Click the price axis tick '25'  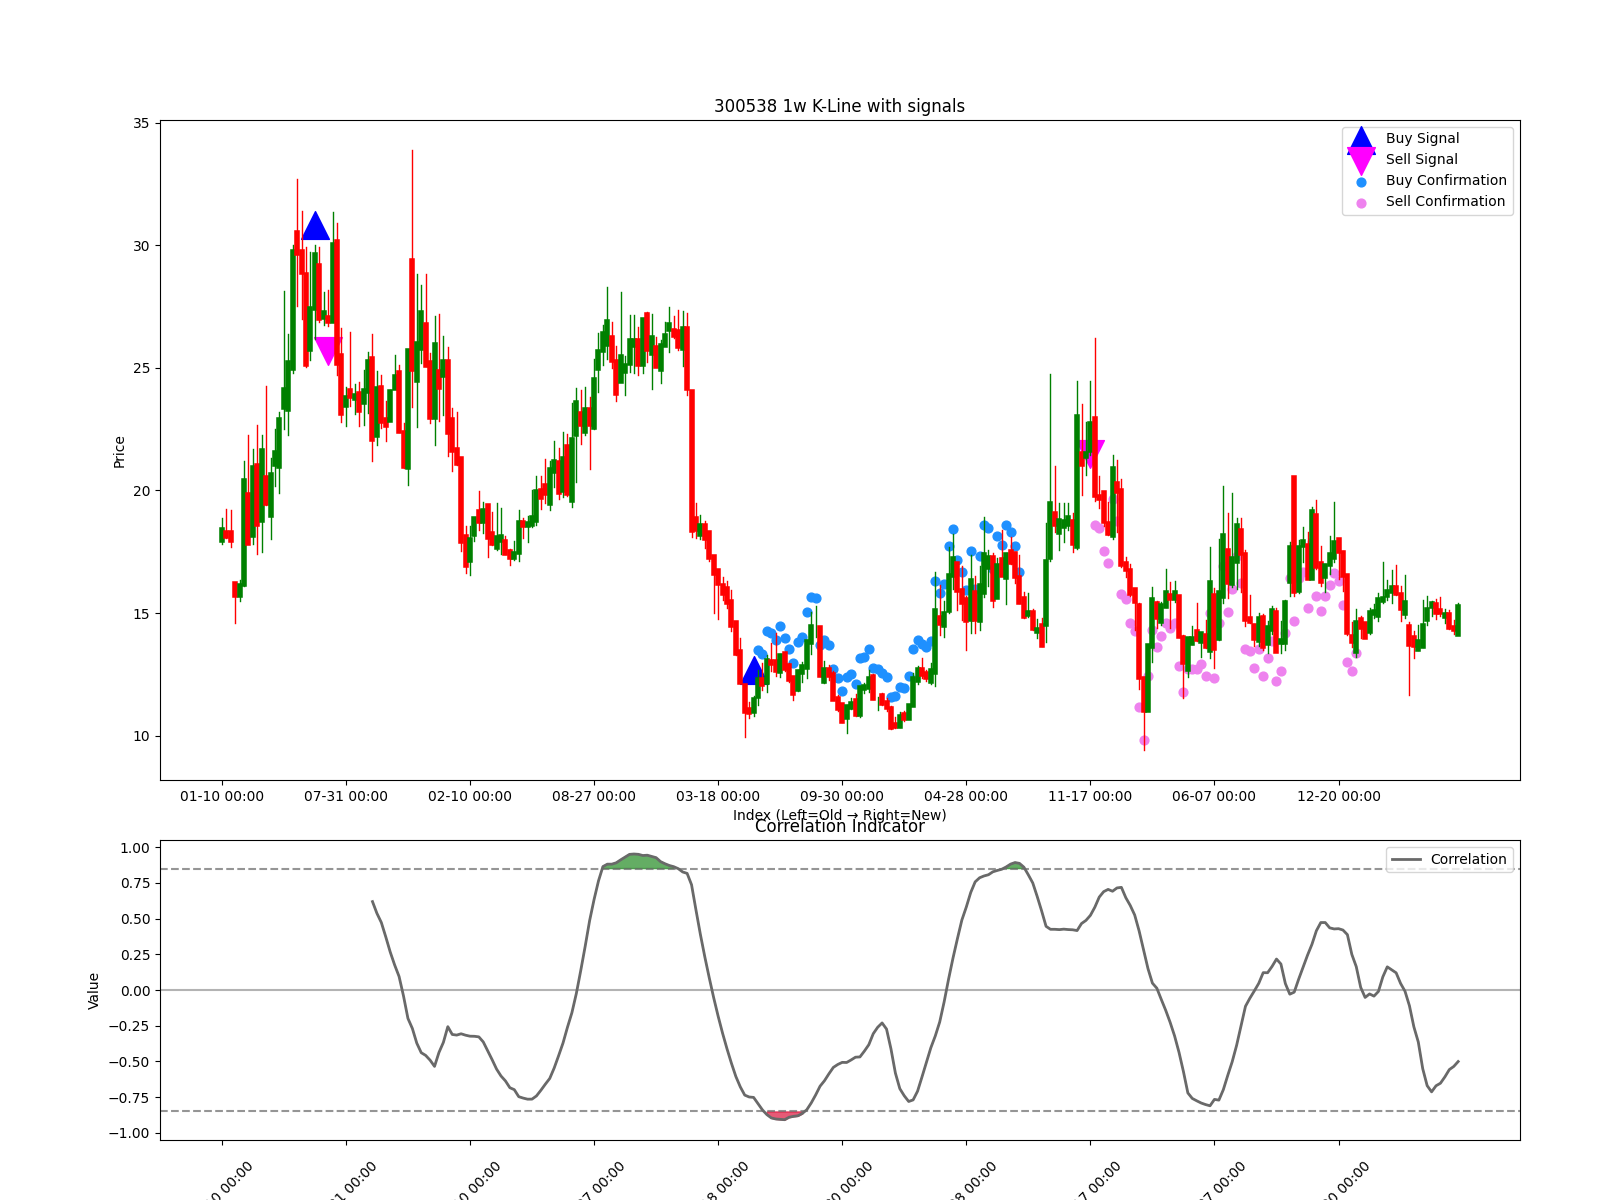click(141, 369)
